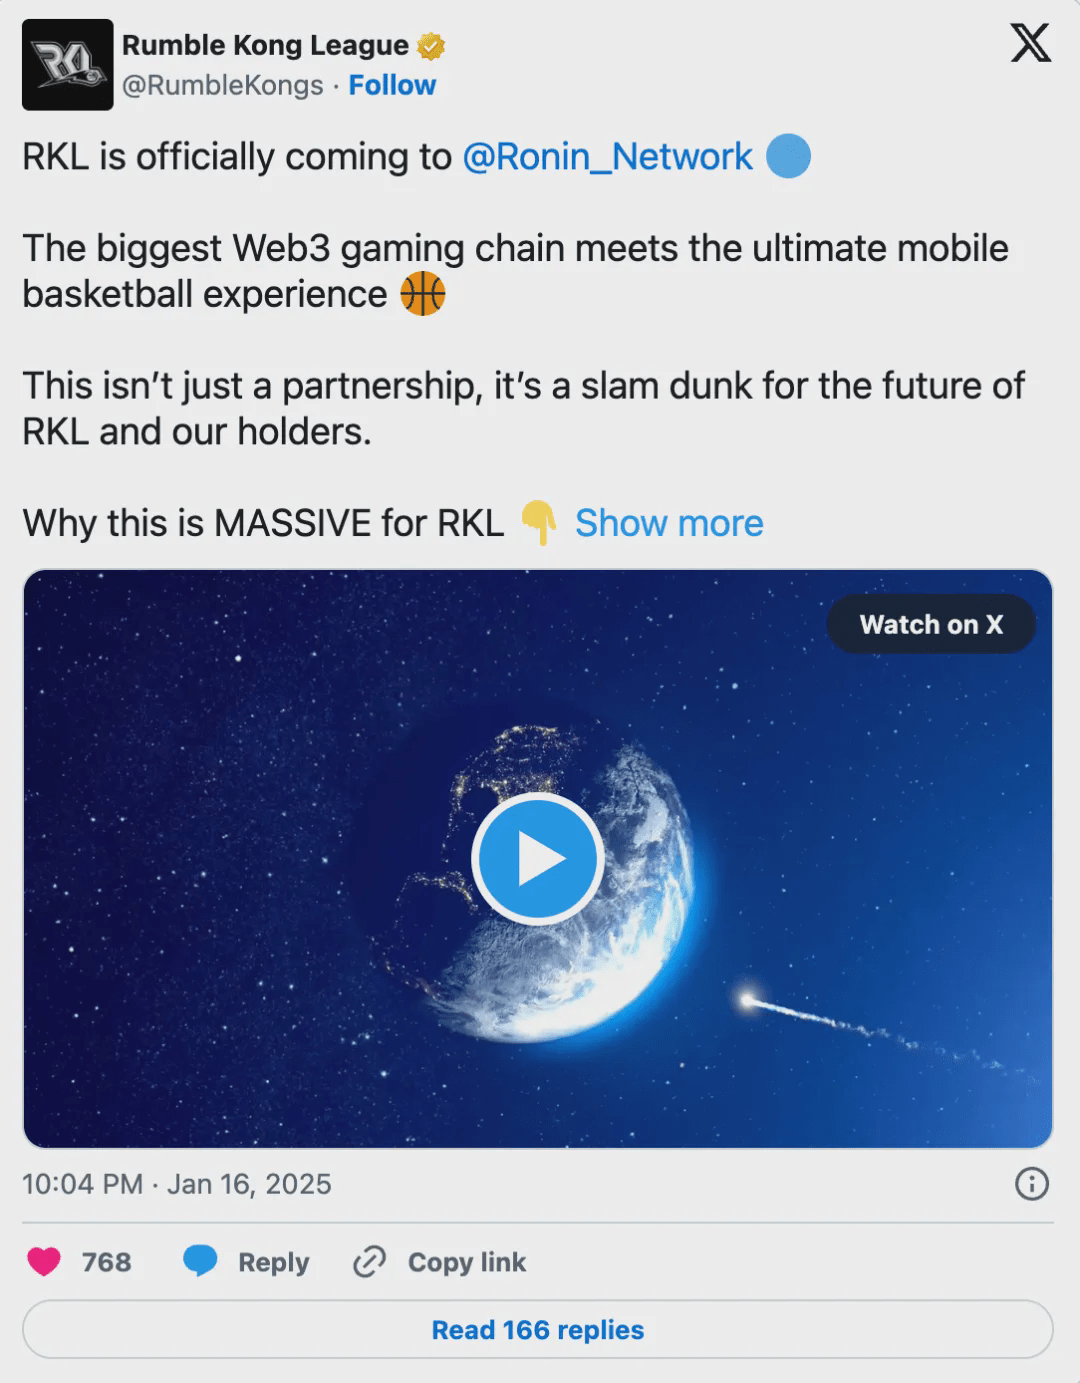The image size is (1080, 1383).
Task: Click the Reply text label
Action: [x=273, y=1262]
